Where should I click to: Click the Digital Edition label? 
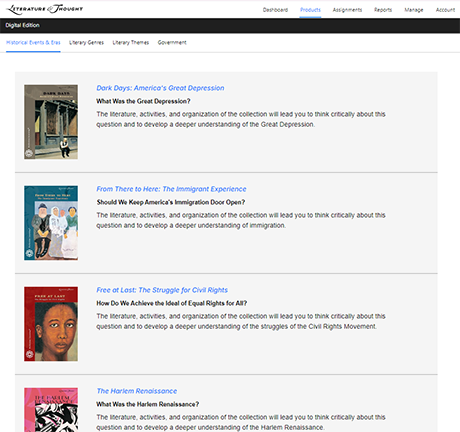pos(22,25)
